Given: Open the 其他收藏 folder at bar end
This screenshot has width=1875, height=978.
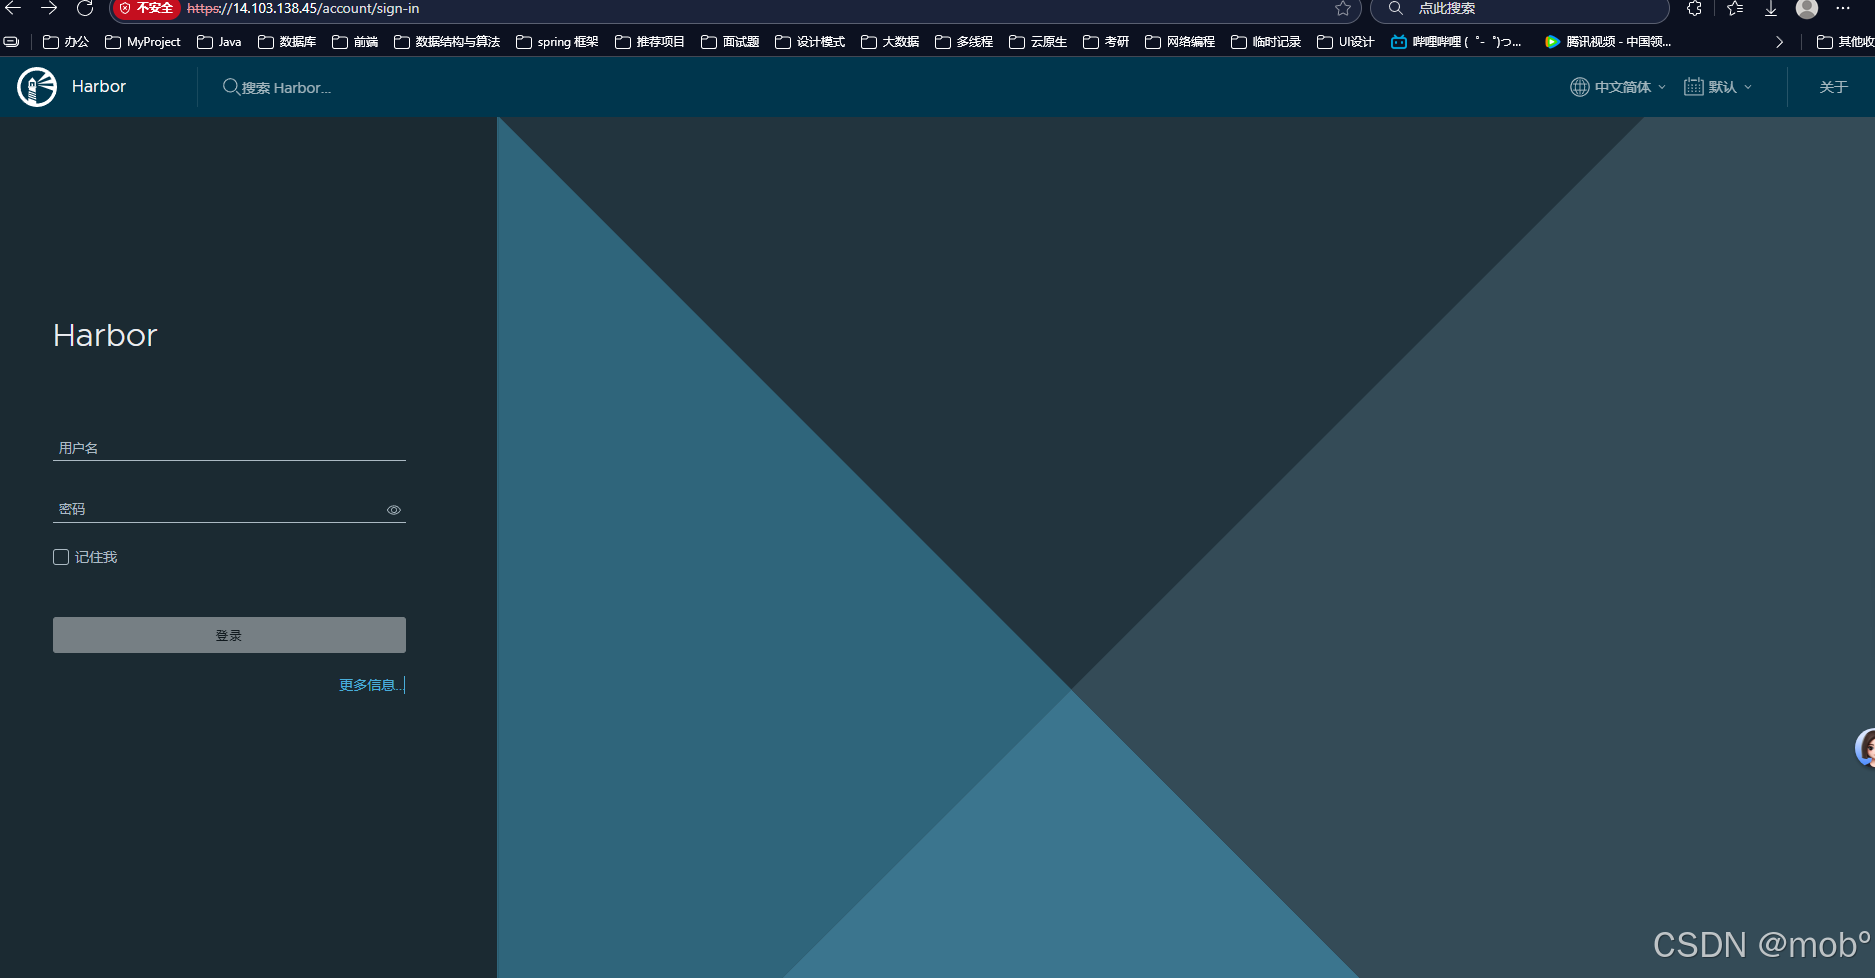Looking at the screenshot, I should 1845,42.
